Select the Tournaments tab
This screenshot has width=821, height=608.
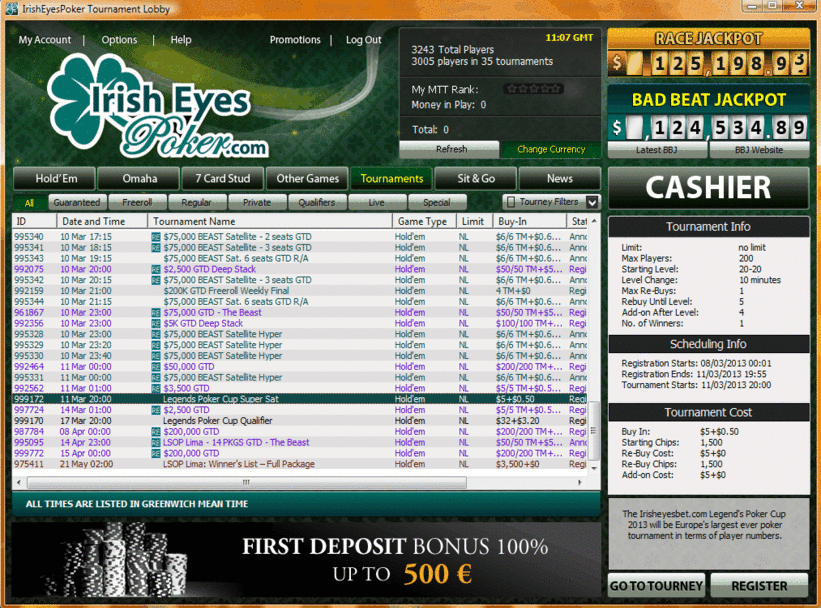coord(392,179)
